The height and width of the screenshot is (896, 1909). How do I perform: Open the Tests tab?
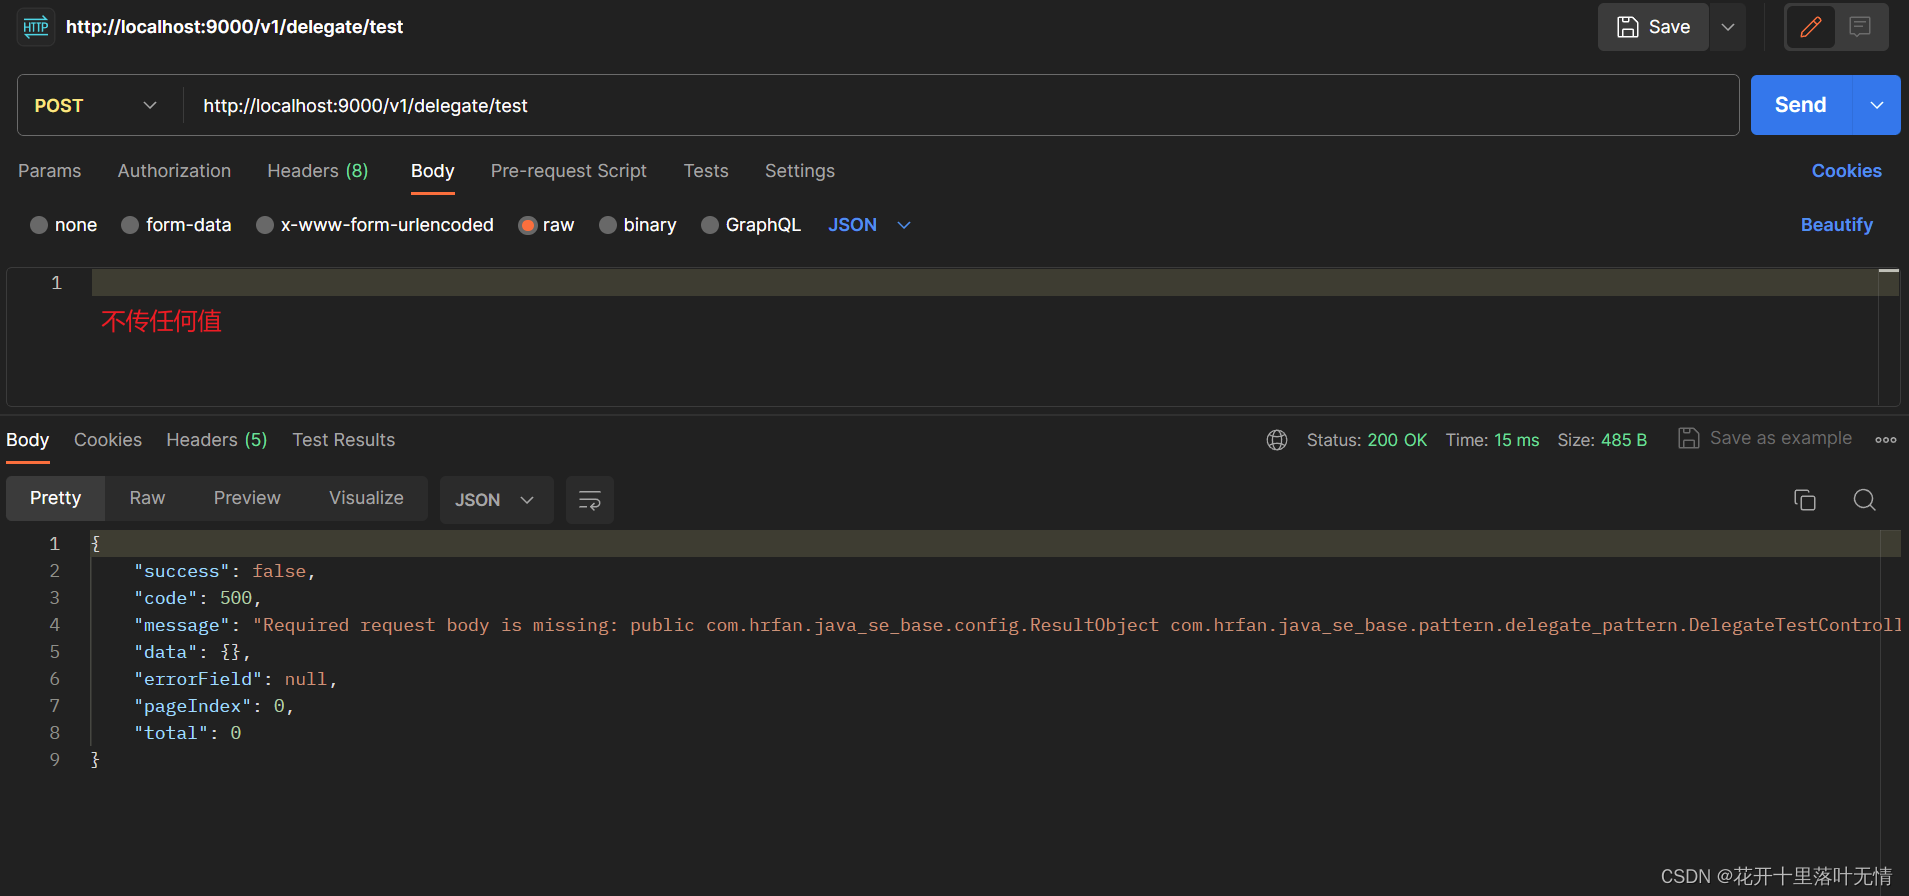[x=706, y=171]
